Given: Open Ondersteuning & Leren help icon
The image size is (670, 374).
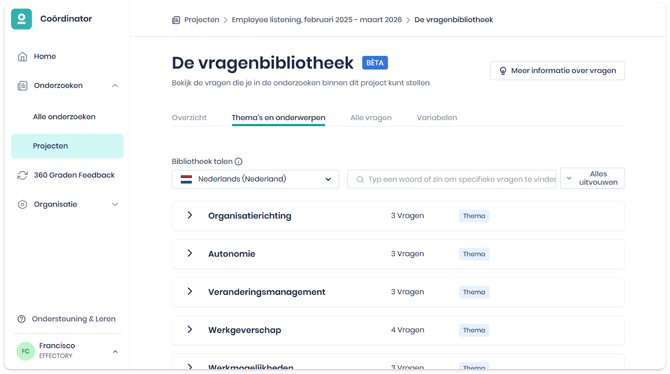Looking at the screenshot, I should pos(21,319).
